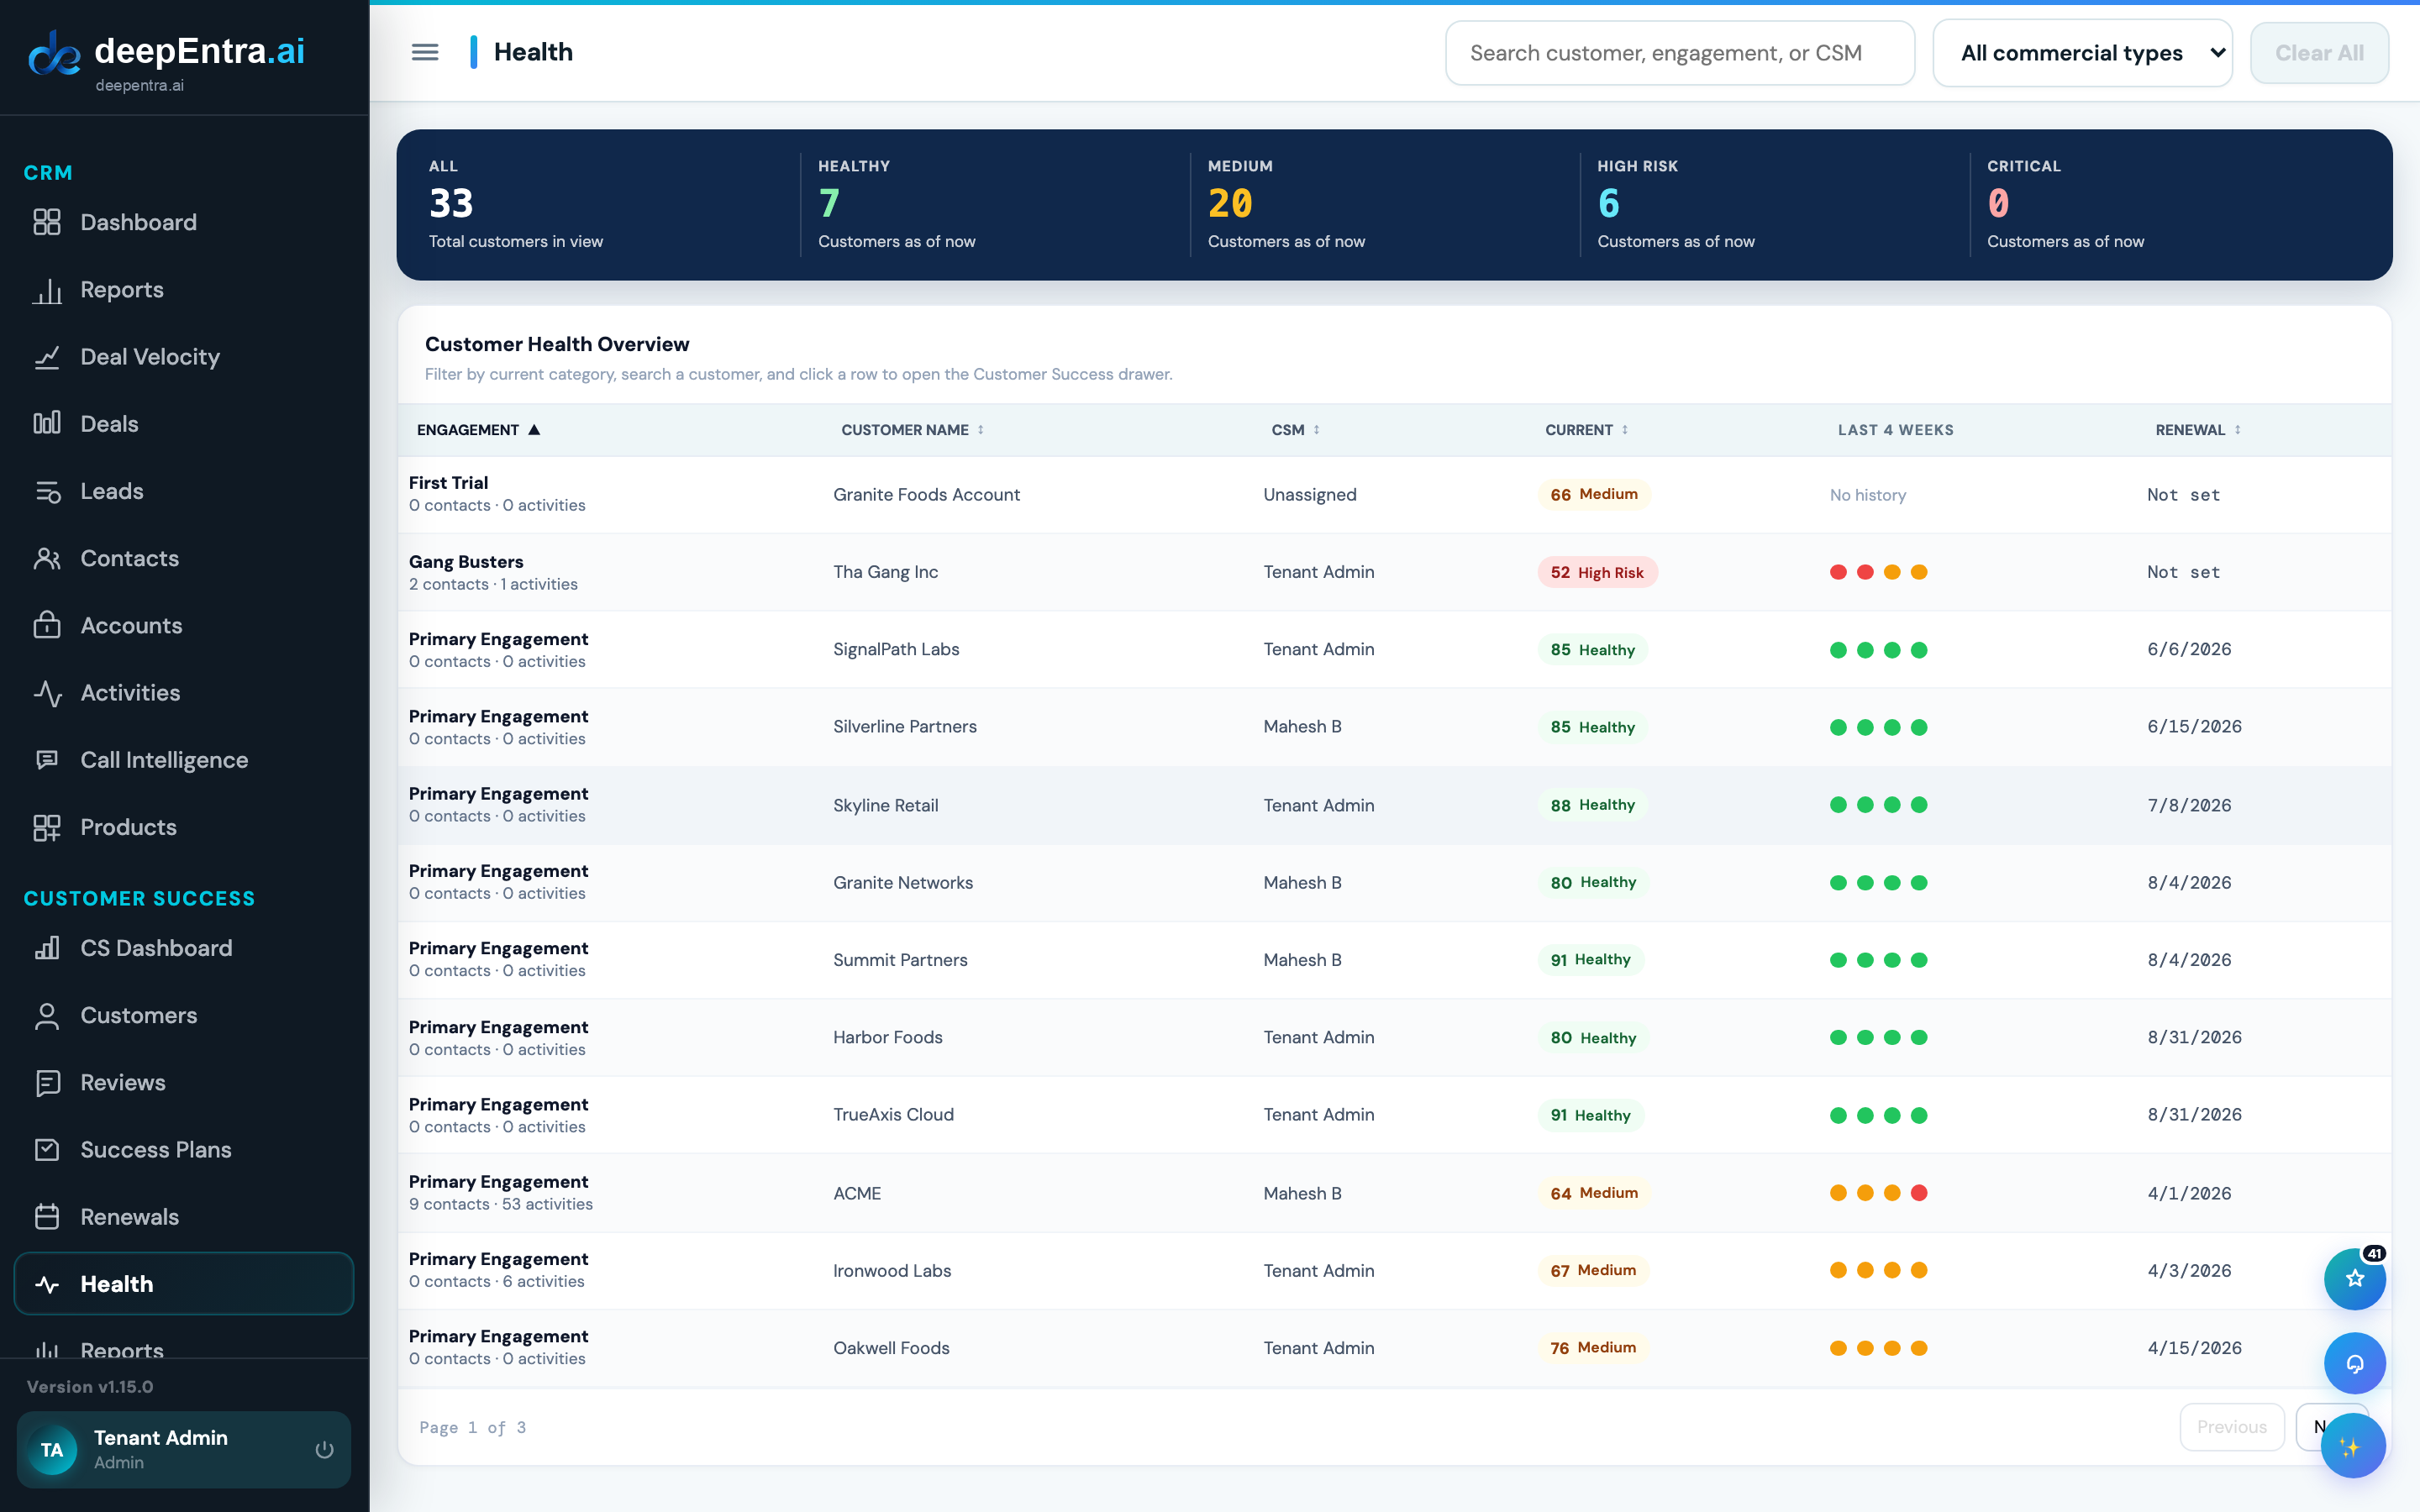The image size is (2420, 1512).
Task: Click the Call Intelligence chat icon
Action: (47, 760)
